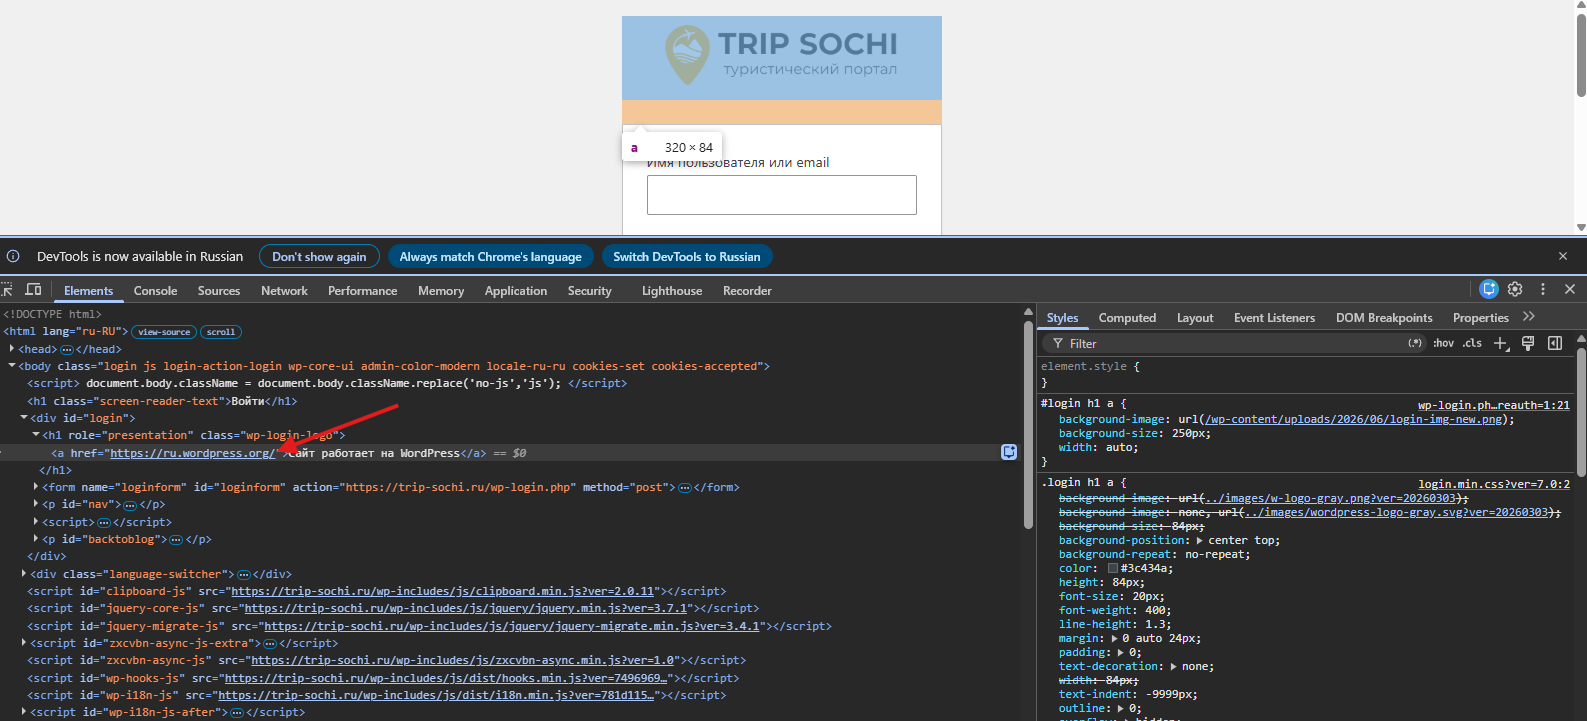Toggle the device toolbar icon
Screen dimensions: 1587x721
pos(33,290)
